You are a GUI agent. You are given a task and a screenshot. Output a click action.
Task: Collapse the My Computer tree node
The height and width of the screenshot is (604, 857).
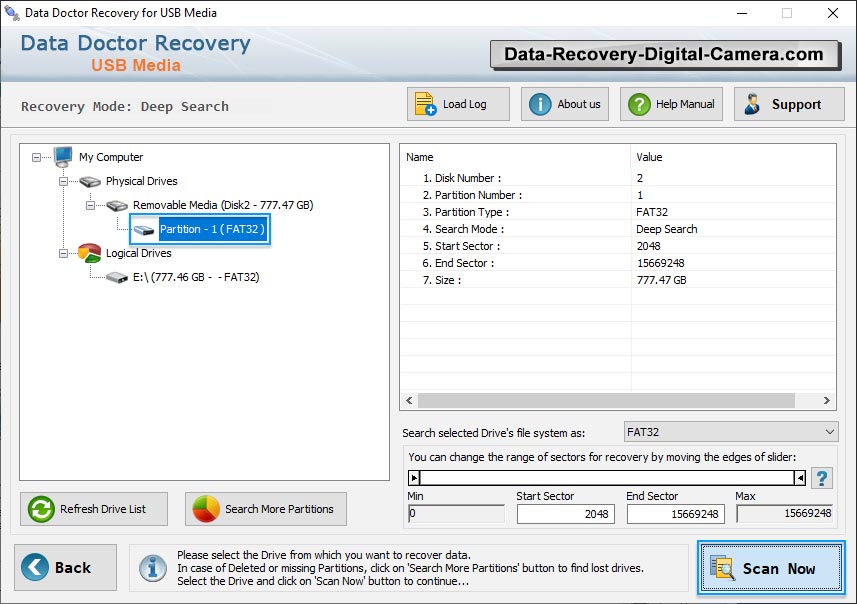click(36, 157)
